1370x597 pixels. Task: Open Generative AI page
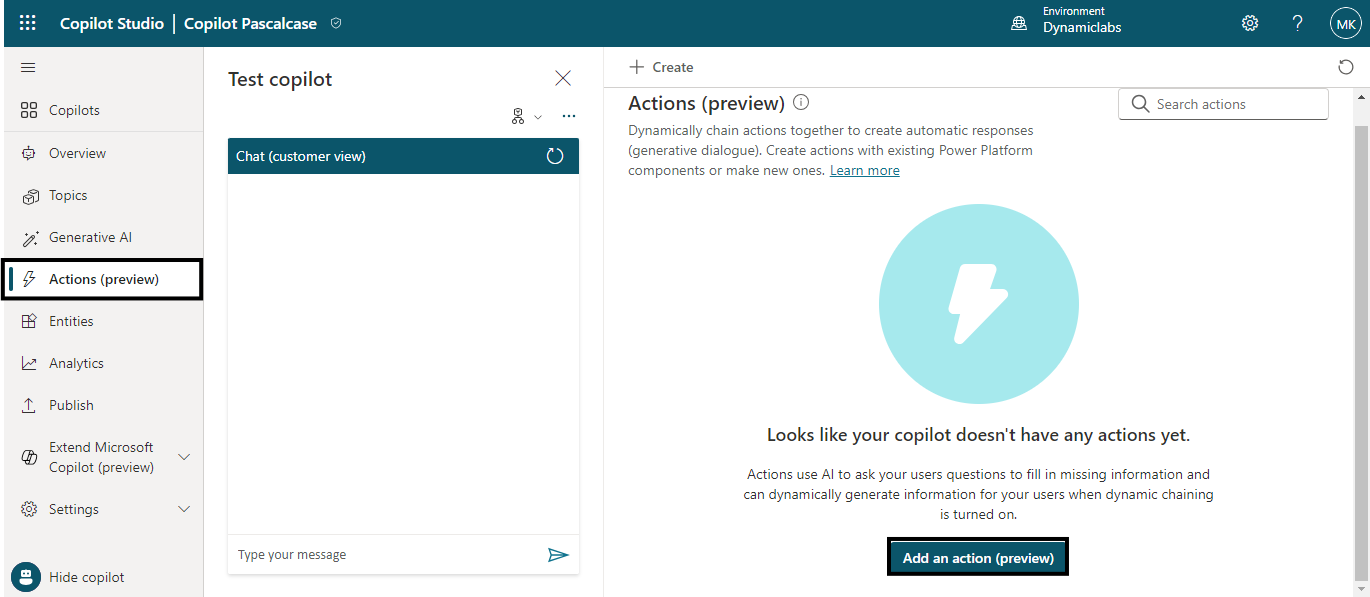click(x=90, y=237)
